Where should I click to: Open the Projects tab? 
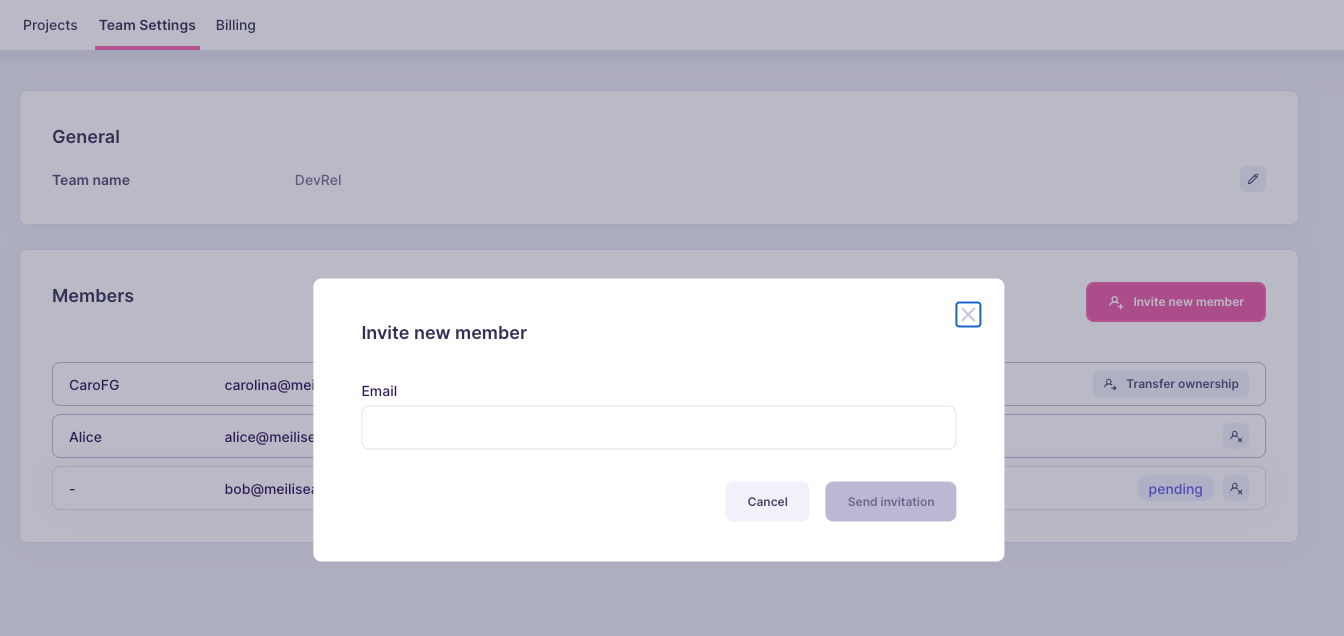pos(50,25)
